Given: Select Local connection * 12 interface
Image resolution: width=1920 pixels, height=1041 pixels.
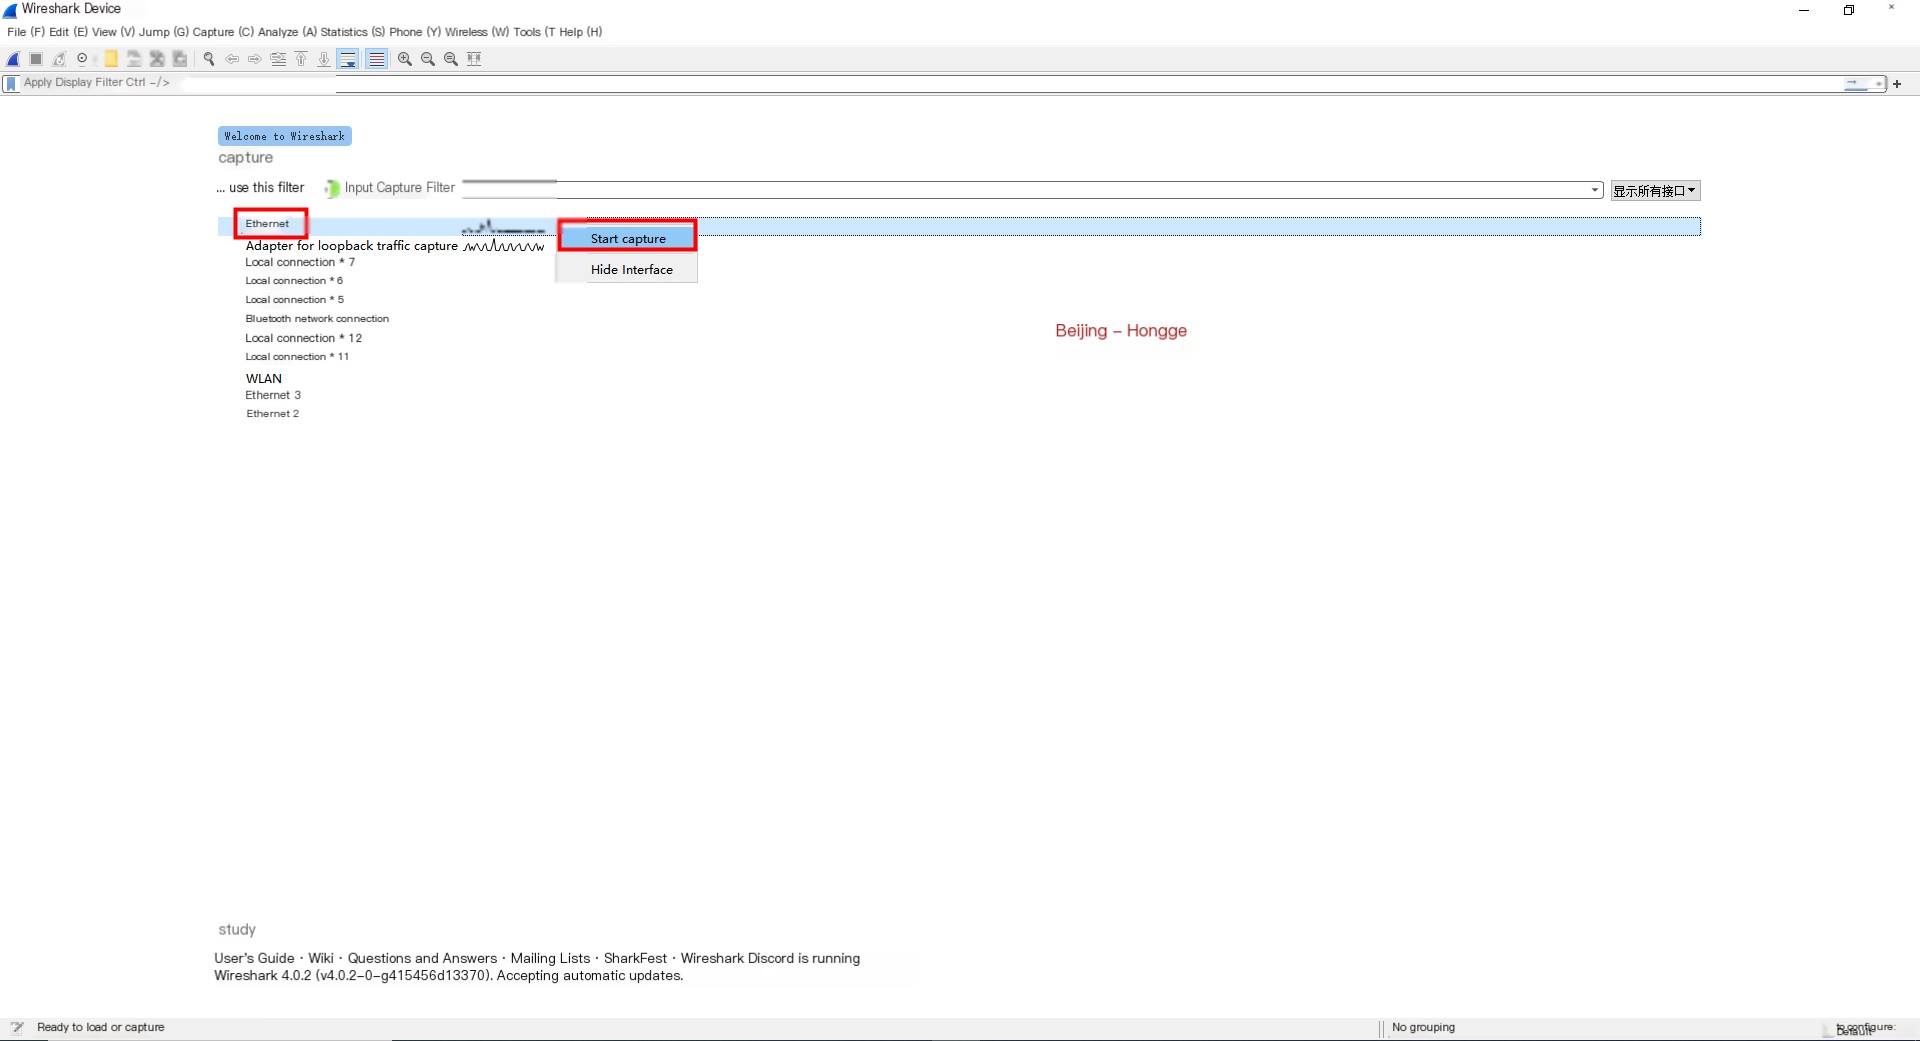Looking at the screenshot, I should (x=303, y=338).
